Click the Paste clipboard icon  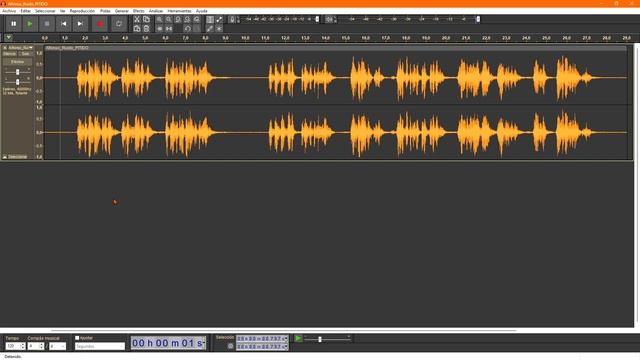[x=137, y=29]
